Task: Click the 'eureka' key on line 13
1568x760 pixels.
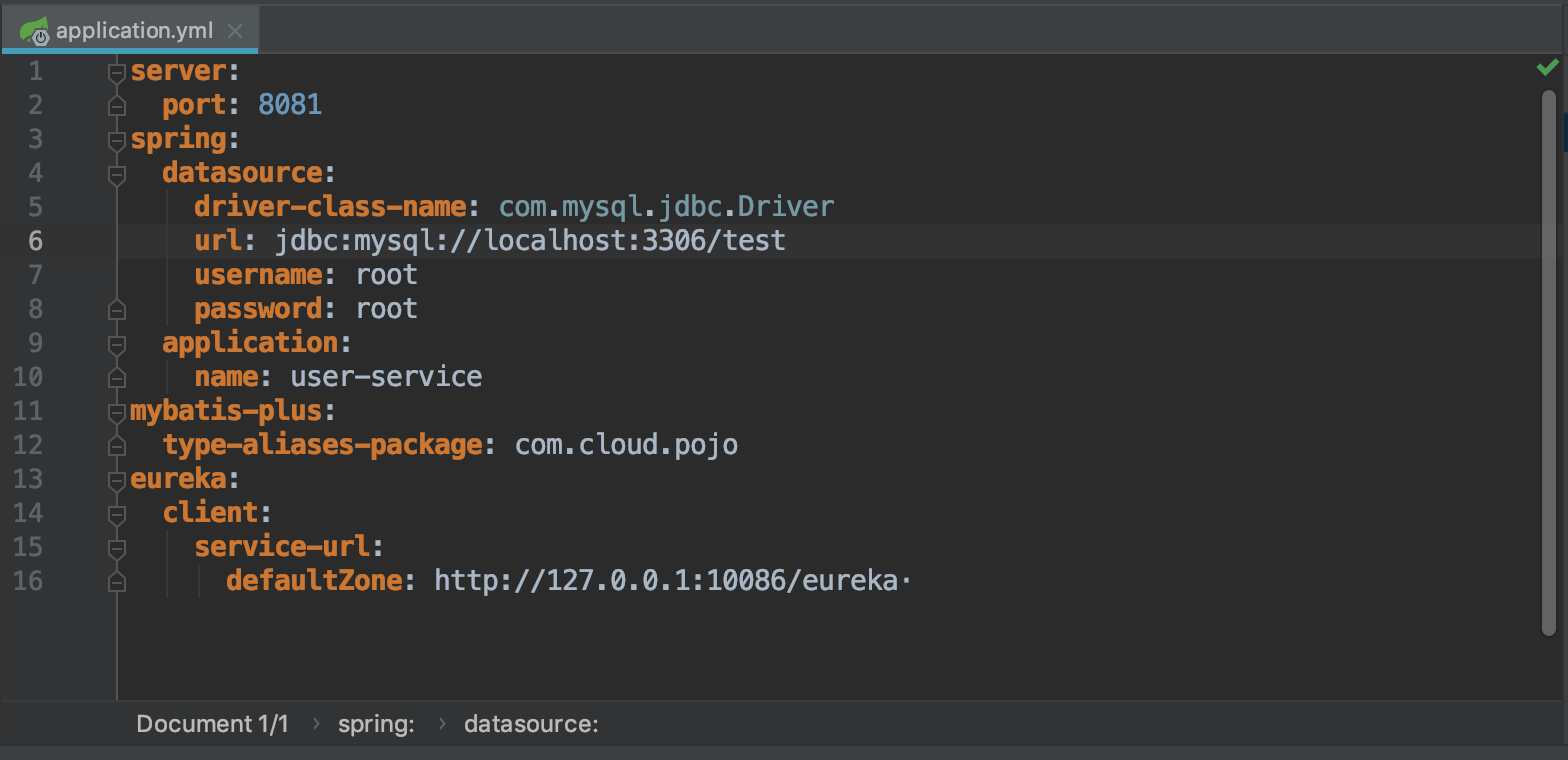Action: tap(179, 479)
